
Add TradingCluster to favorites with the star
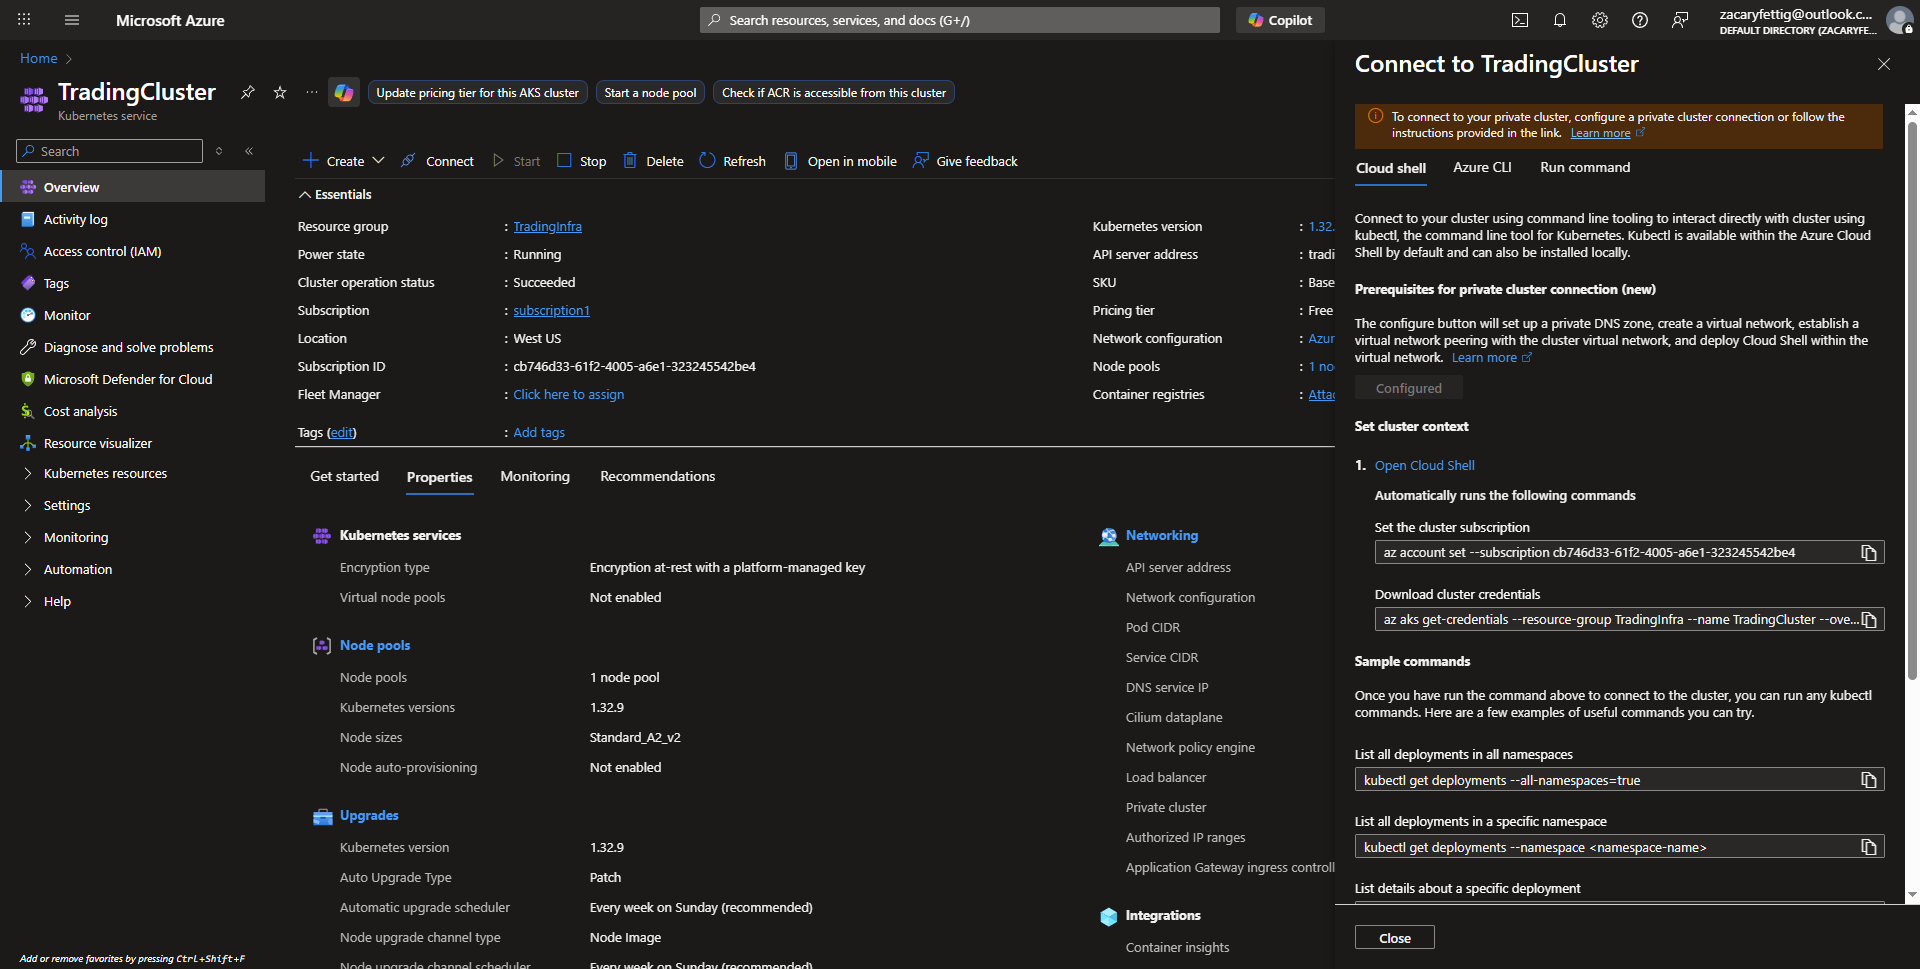[x=280, y=93]
